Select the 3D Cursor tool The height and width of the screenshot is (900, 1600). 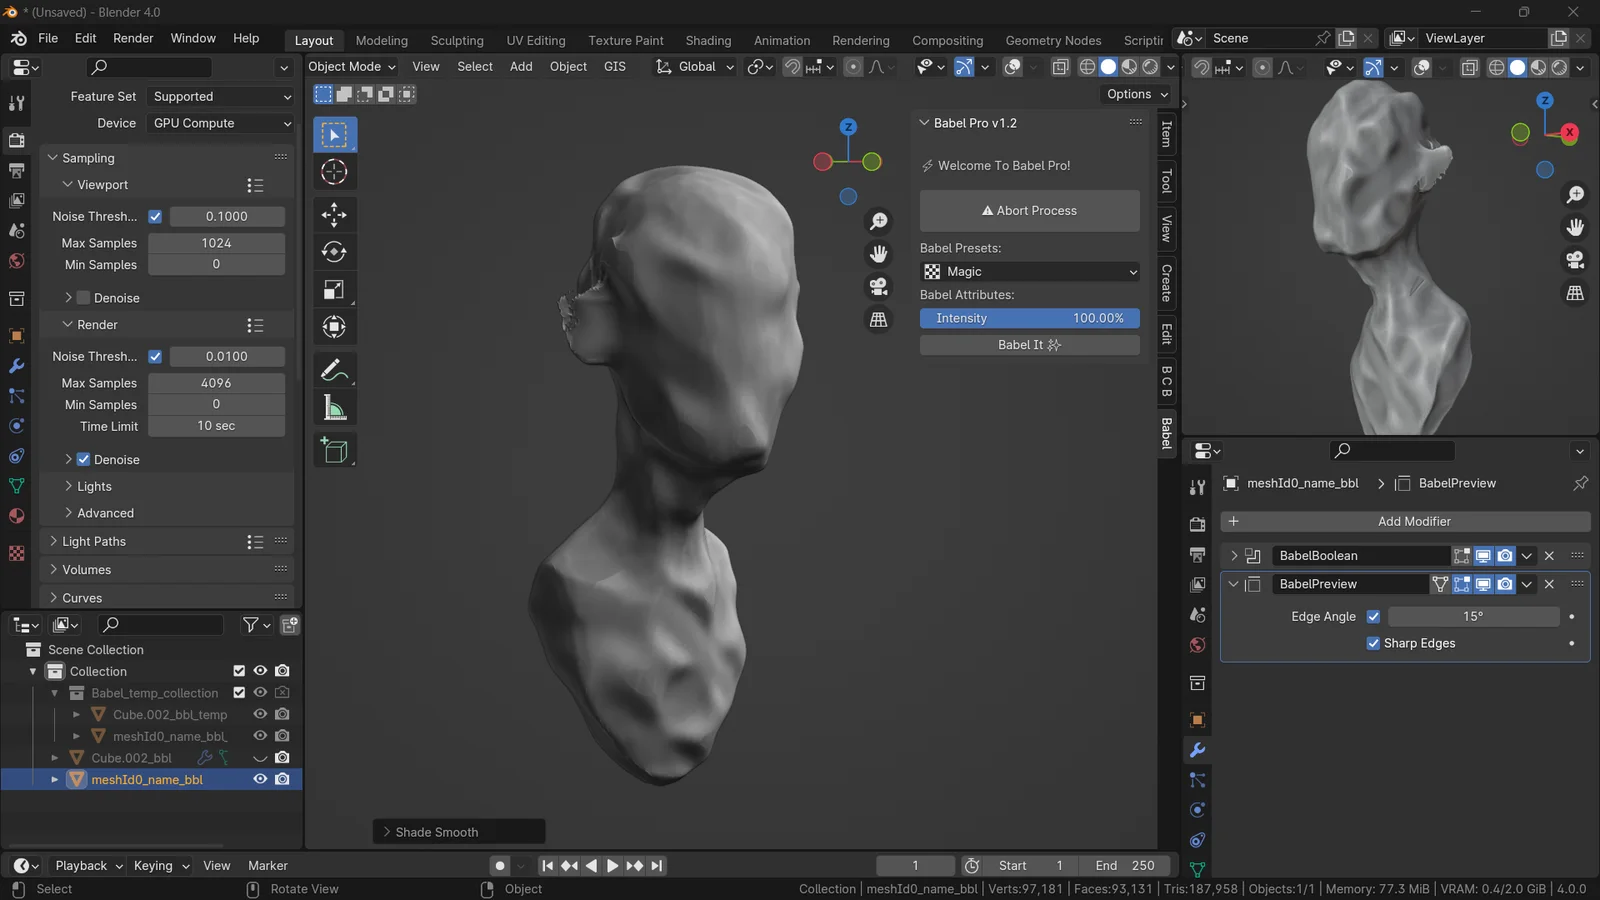pos(334,172)
